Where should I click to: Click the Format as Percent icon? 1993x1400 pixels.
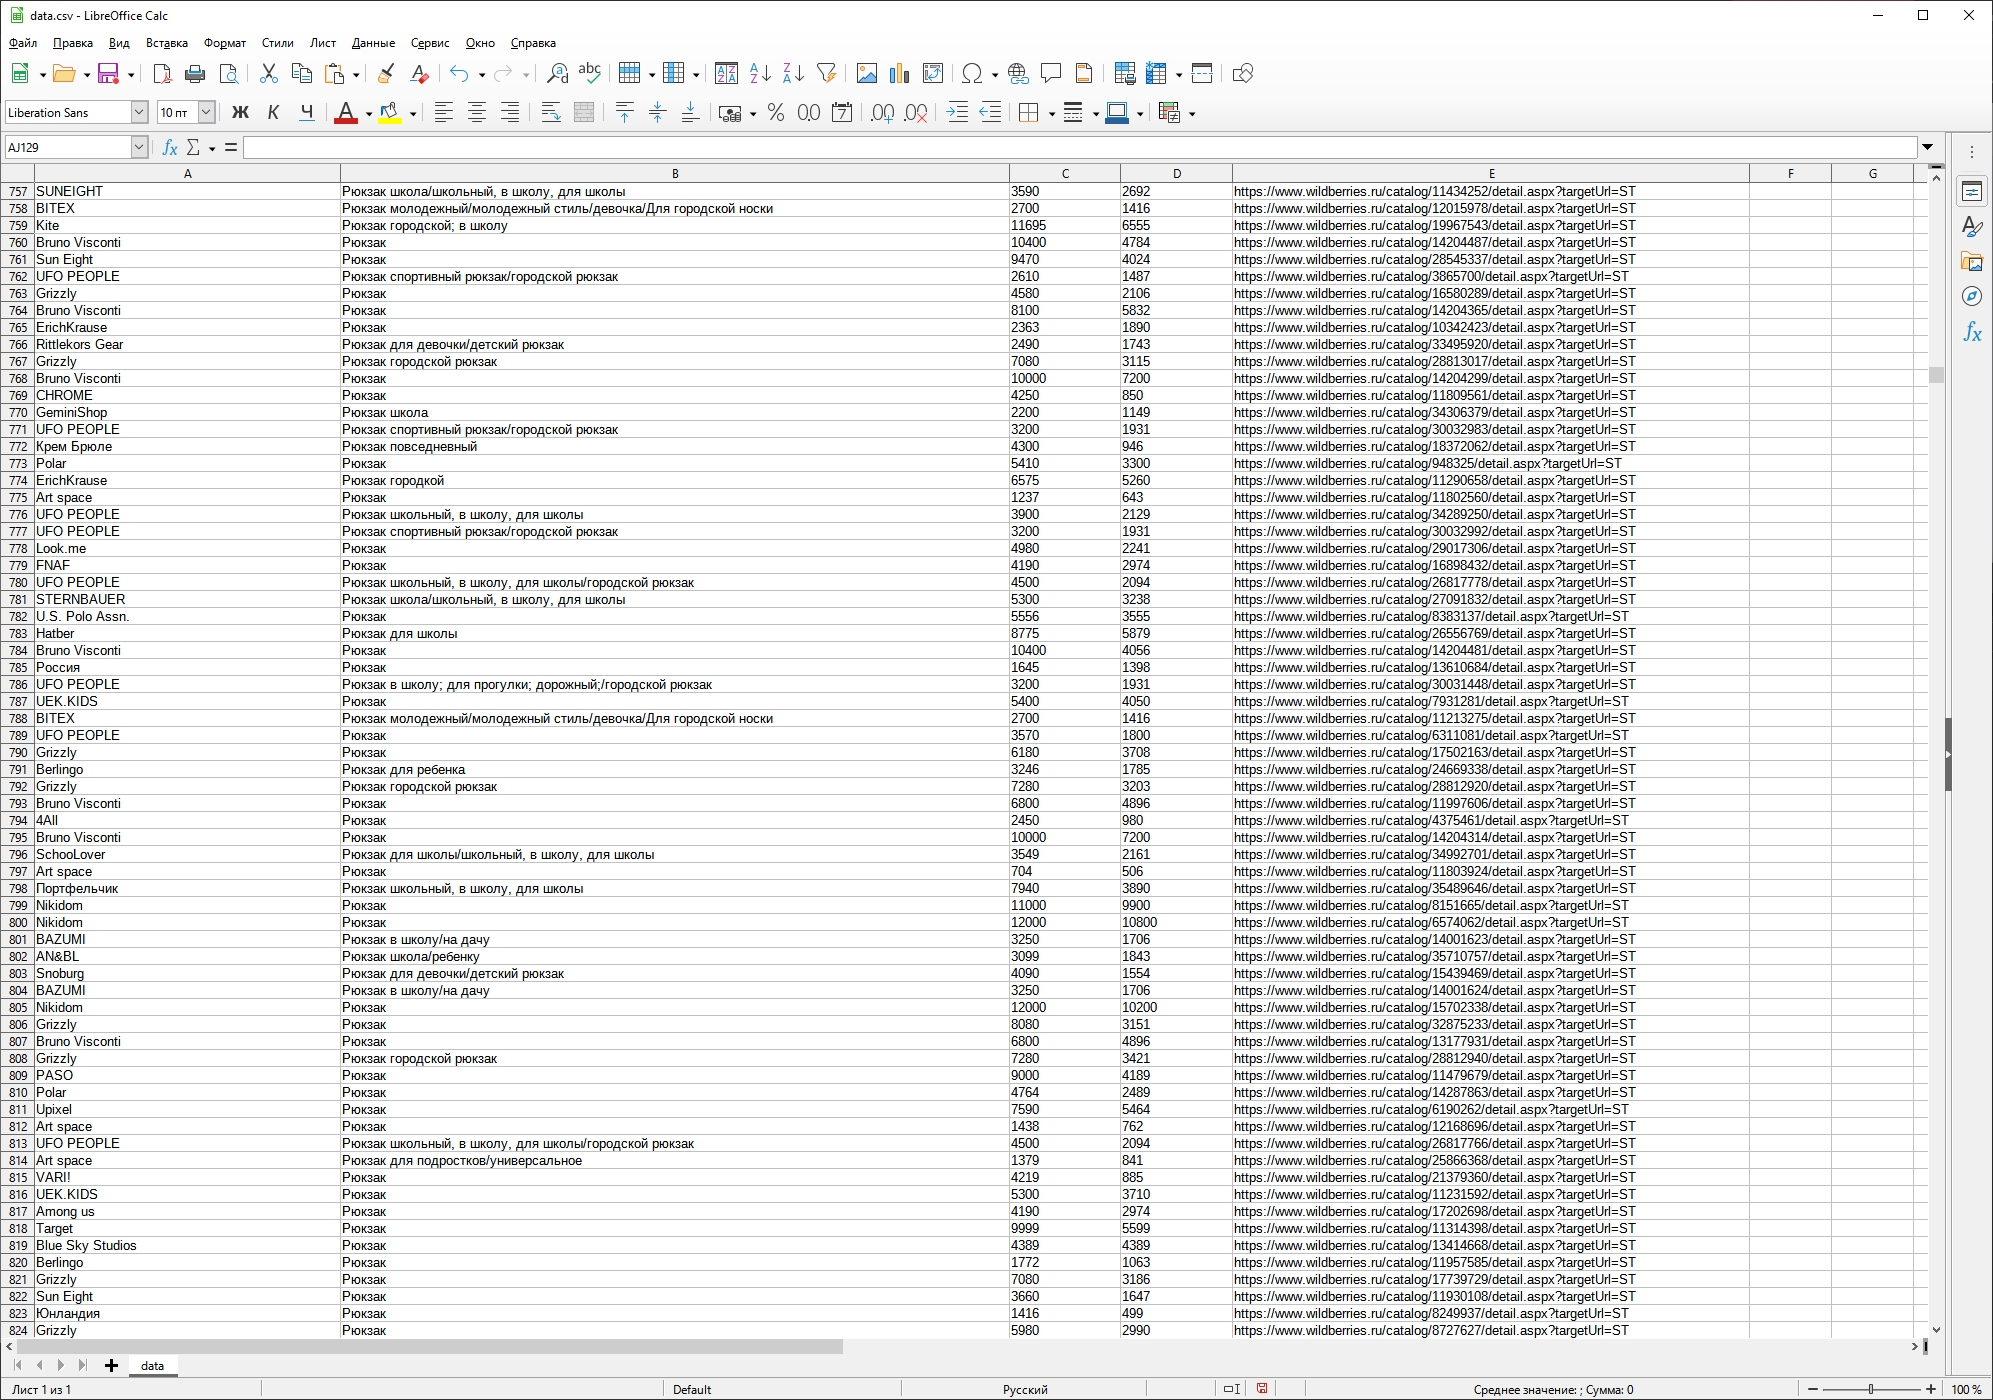point(776,113)
